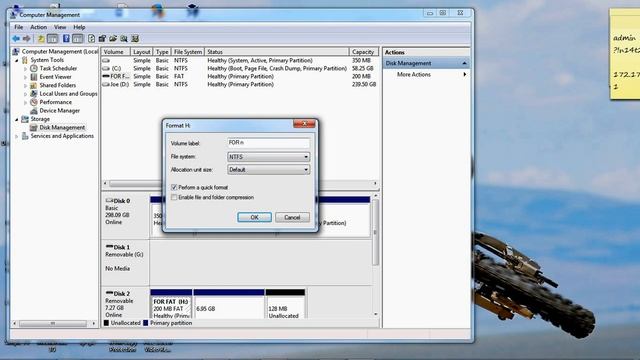Open the Help menu
640x360 pixels.
[79, 27]
